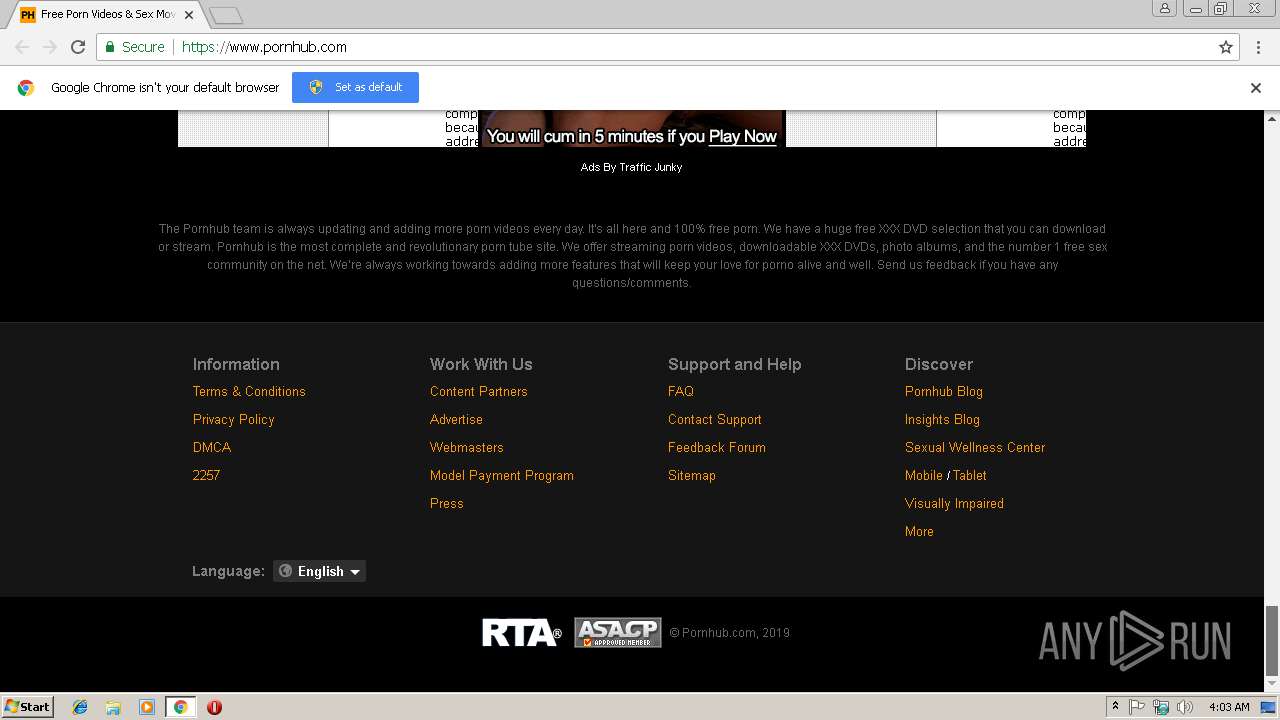Set Chrome as default browser
1280x720 pixels.
355,87
